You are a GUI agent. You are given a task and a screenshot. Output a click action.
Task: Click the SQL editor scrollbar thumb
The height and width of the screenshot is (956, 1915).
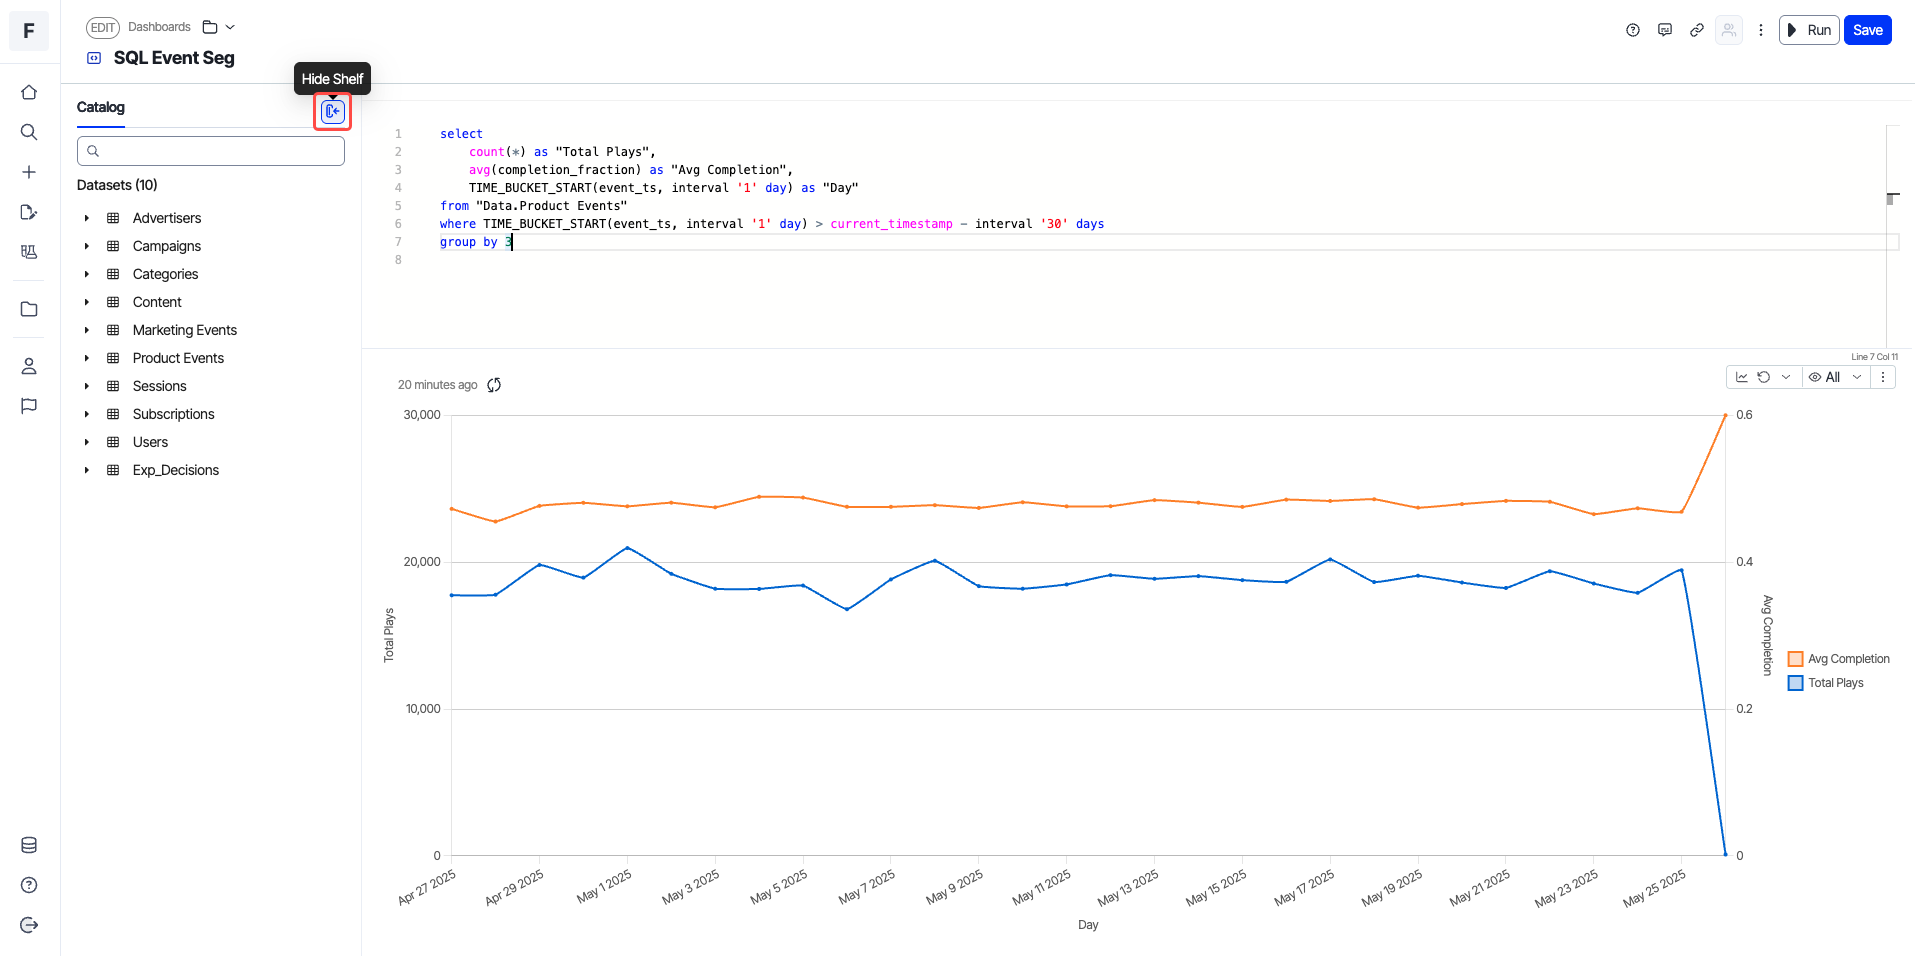pos(1891,198)
